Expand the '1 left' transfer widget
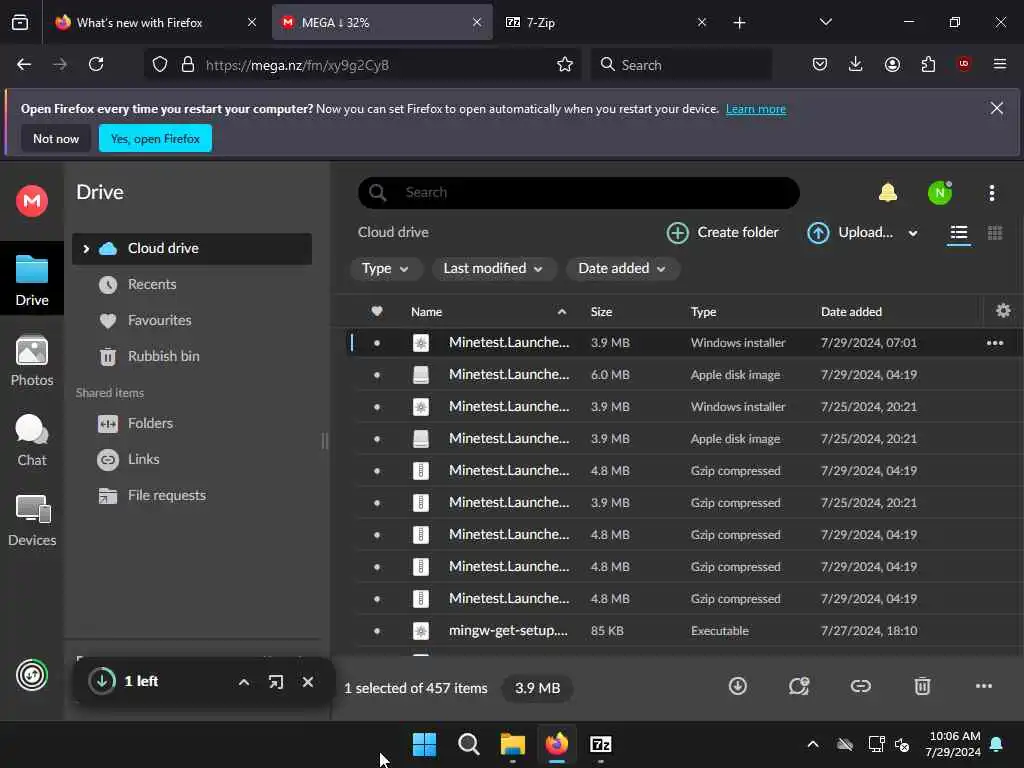Screen dimensions: 1024x768 (x=244, y=682)
